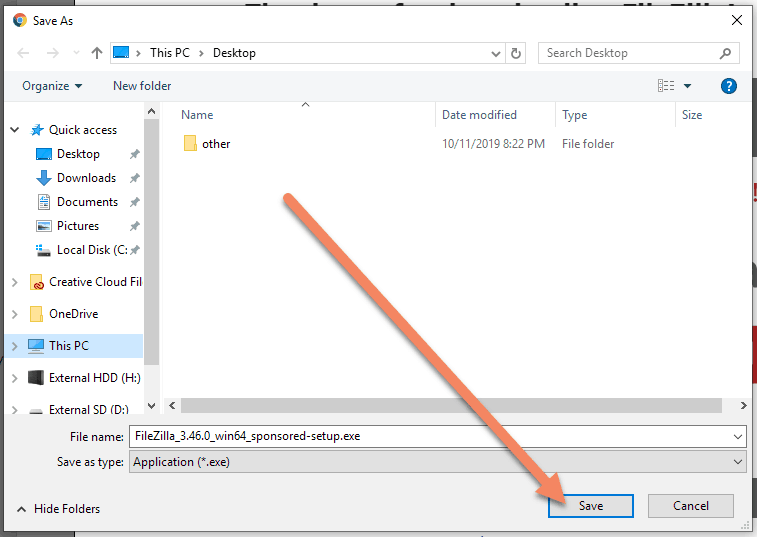Select Quick access in navigation pane
Viewport: 757px width, 537px height.
click(x=83, y=130)
